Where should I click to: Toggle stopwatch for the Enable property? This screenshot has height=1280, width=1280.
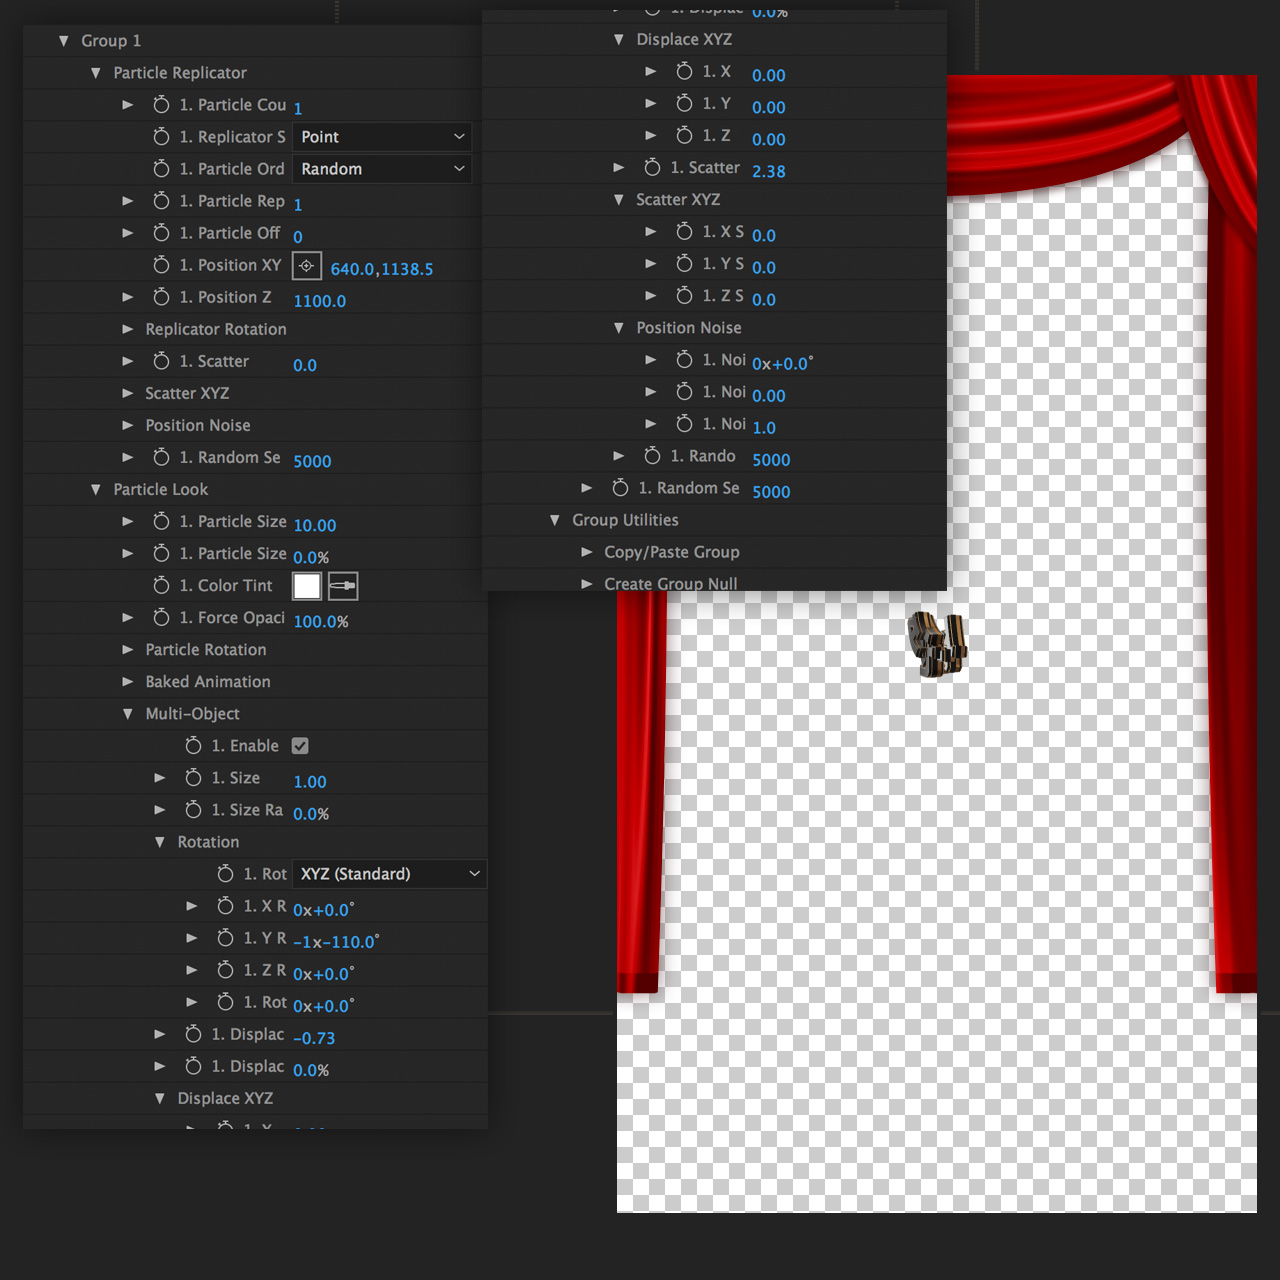[193, 746]
